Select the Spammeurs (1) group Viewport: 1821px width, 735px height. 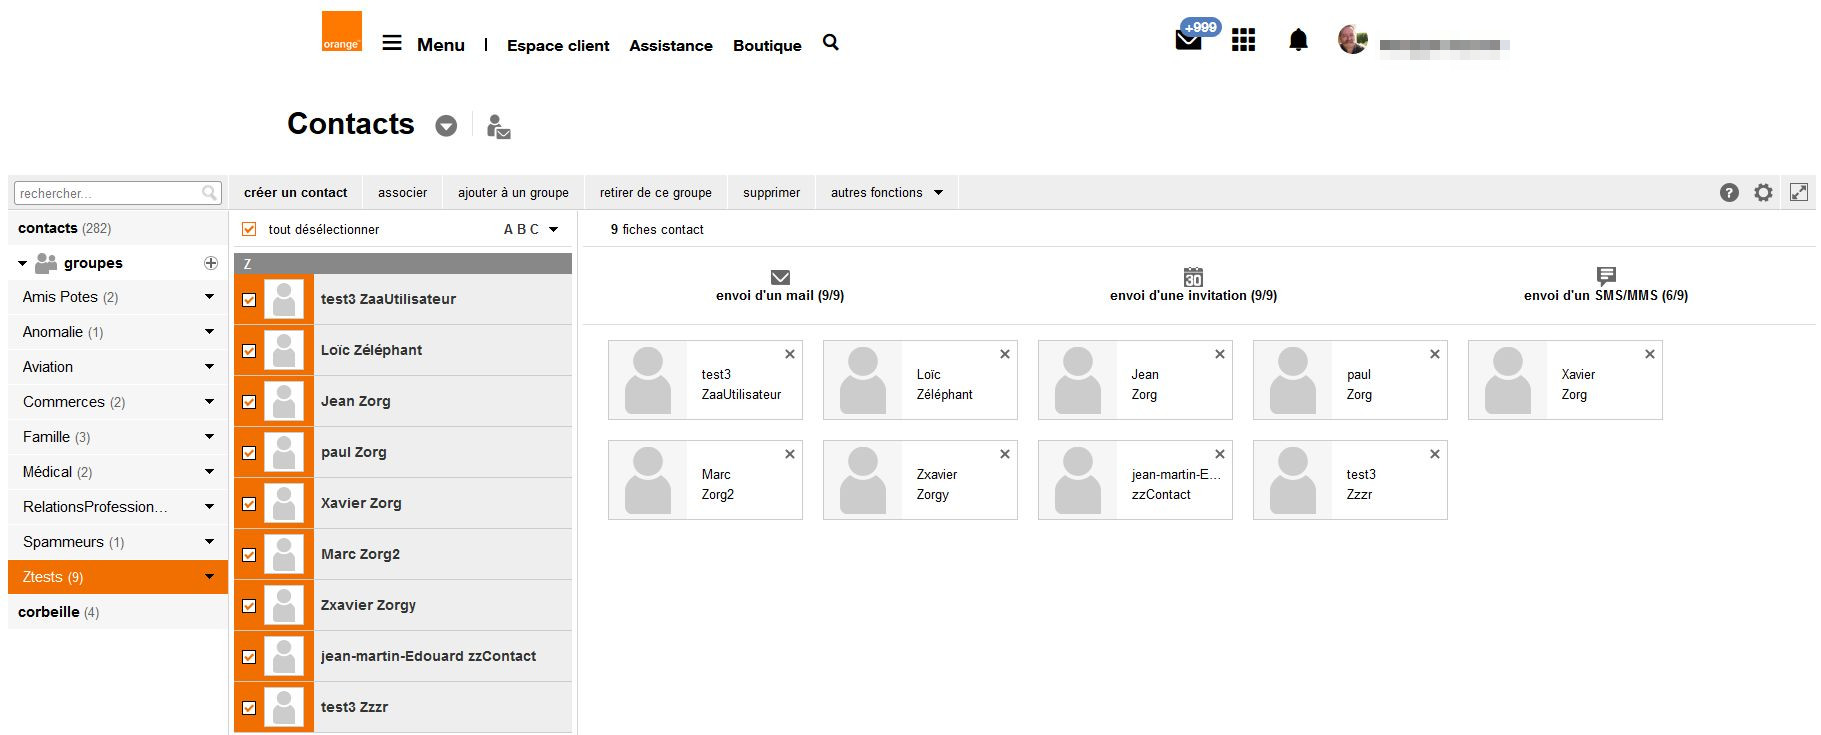point(73,542)
